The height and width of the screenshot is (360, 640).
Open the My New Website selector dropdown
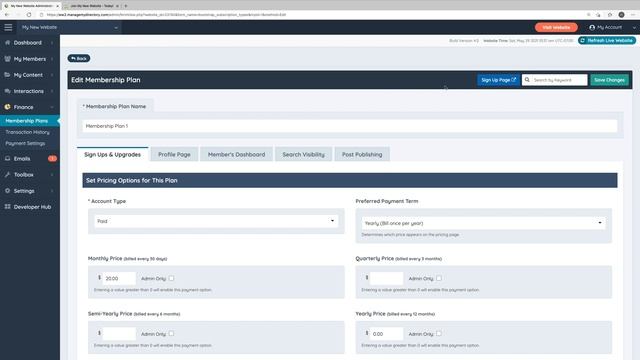[69, 27]
